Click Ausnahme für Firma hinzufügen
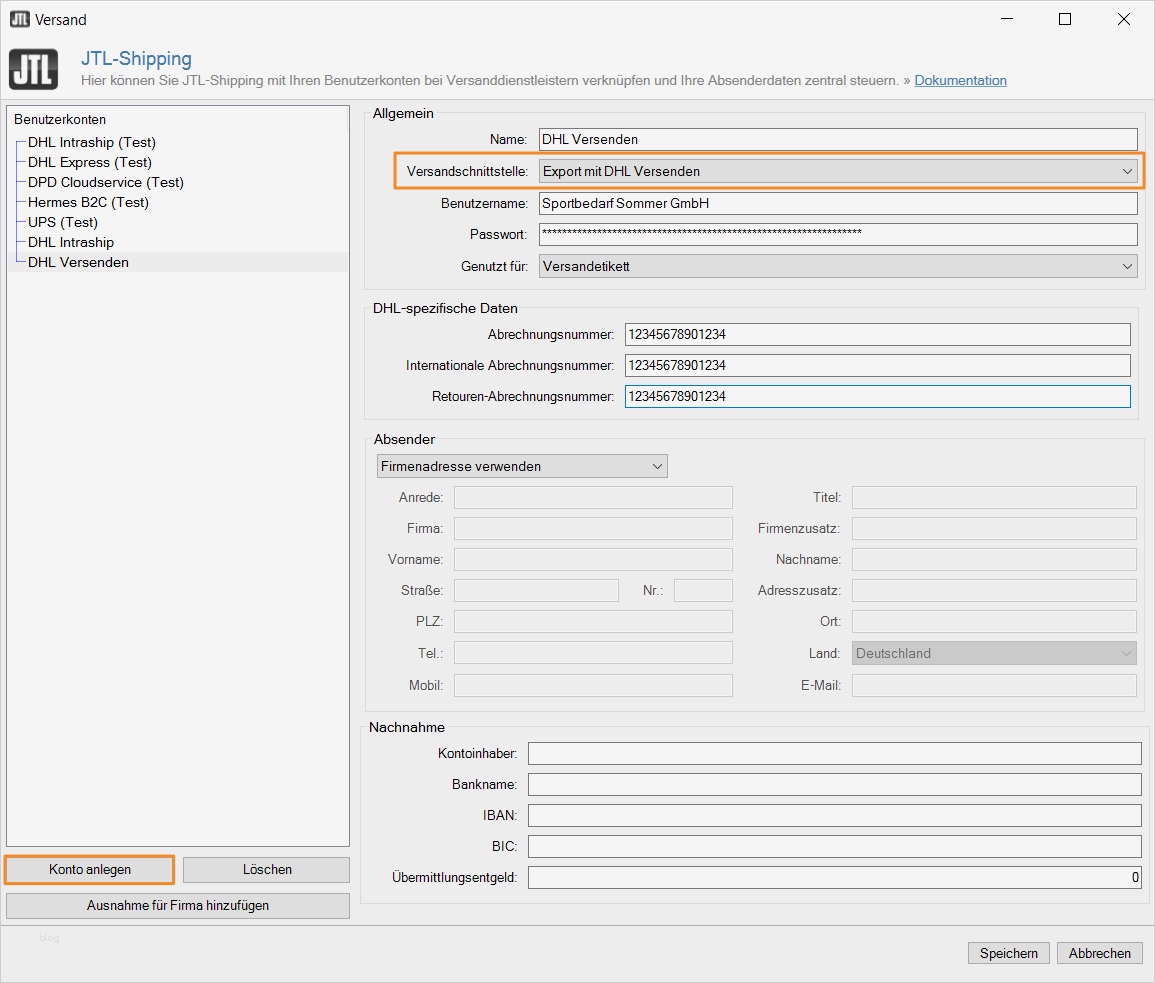 [178, 906]
